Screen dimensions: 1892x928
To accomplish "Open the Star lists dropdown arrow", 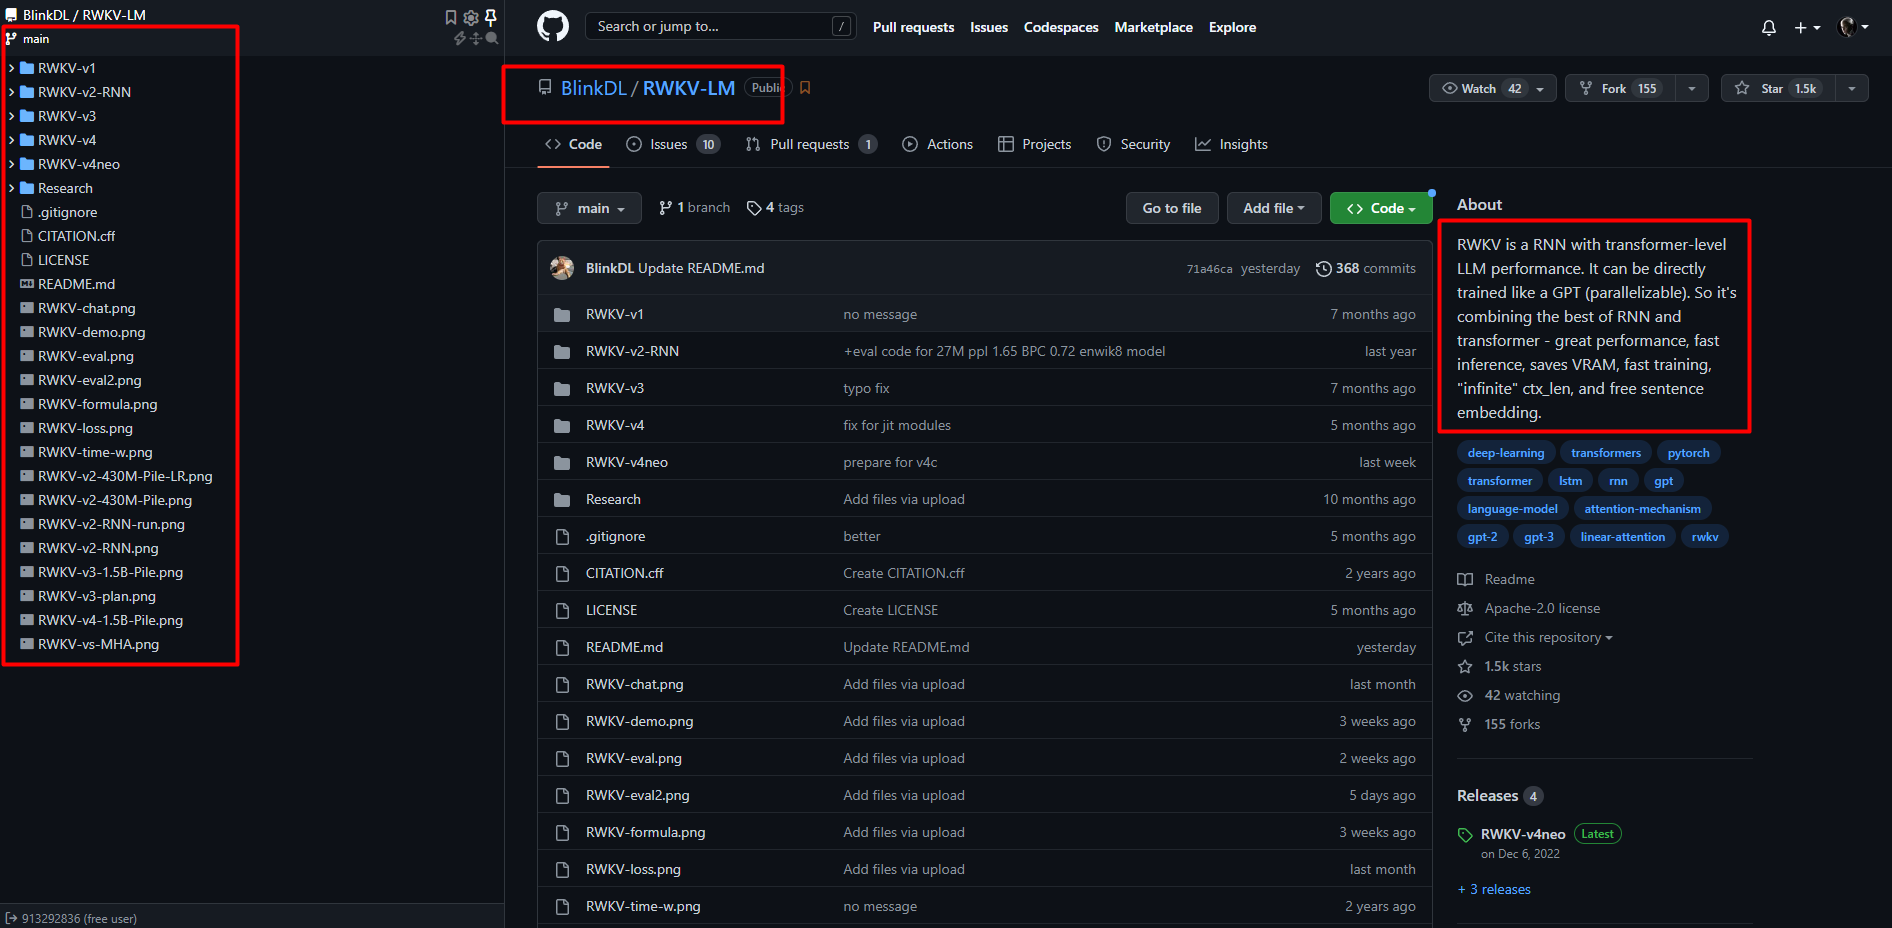I will pyautogui.click(x=1852, y=88).
